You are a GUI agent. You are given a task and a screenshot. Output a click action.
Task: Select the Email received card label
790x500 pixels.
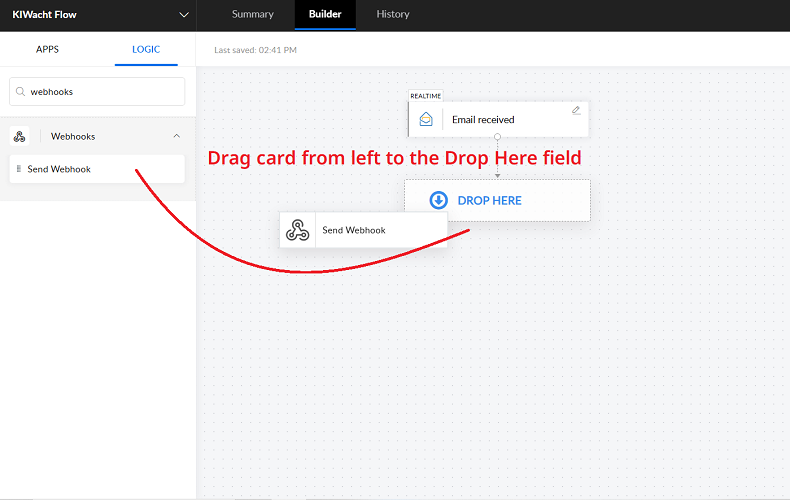(x=483, y=120)
